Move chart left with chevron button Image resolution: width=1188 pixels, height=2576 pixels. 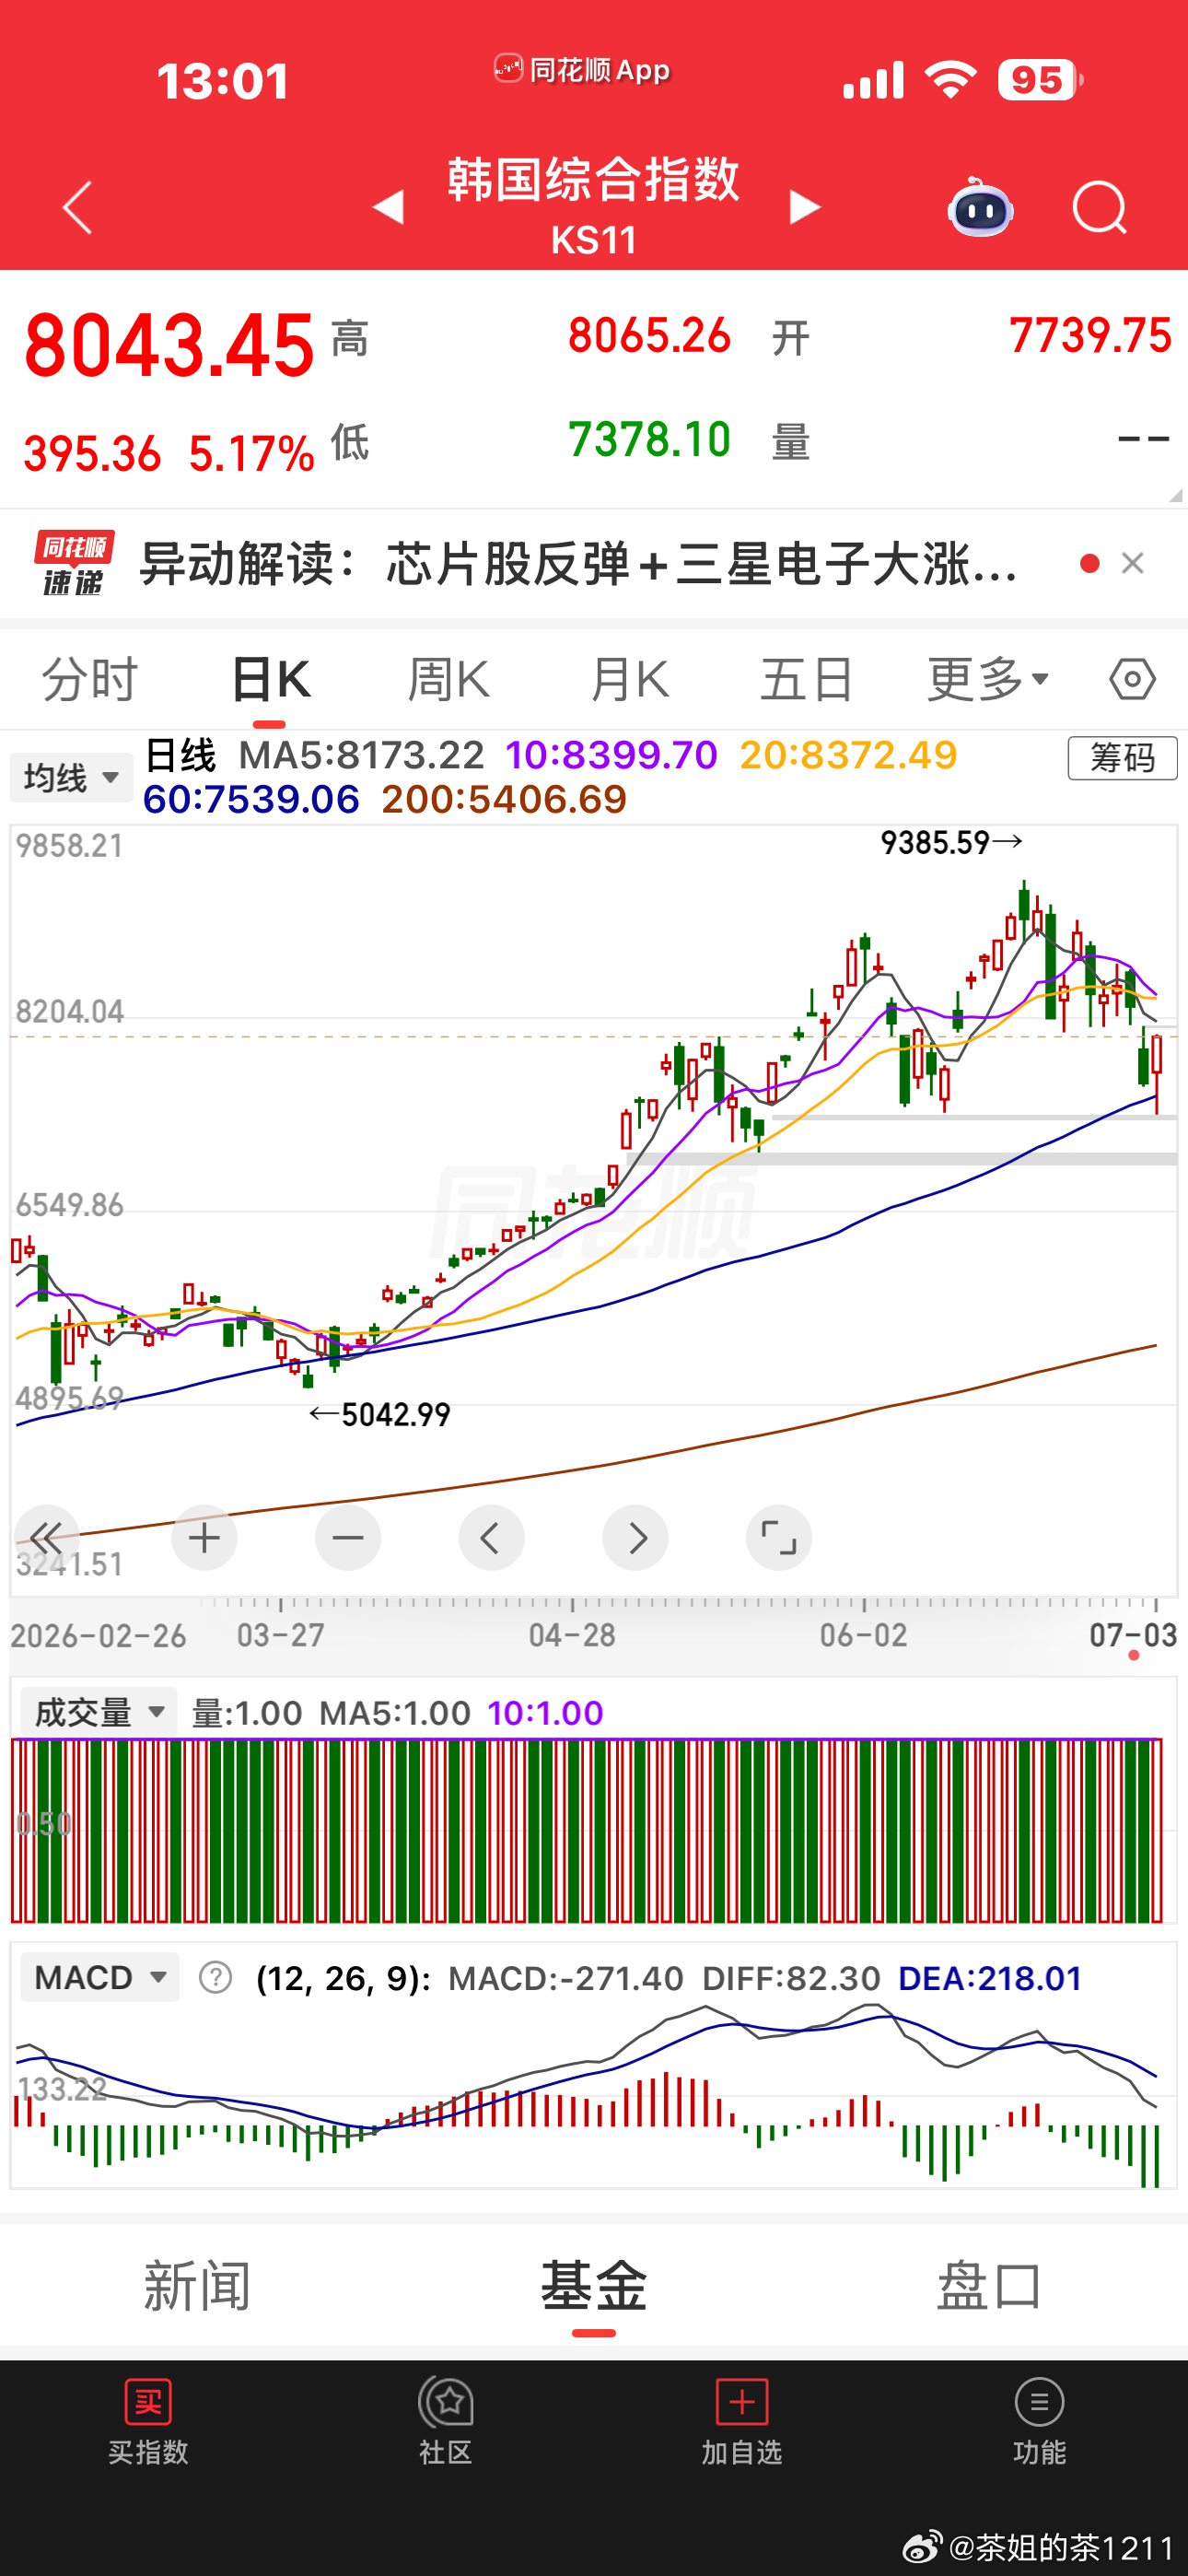pyautogui.click(x=491, y=1537)
